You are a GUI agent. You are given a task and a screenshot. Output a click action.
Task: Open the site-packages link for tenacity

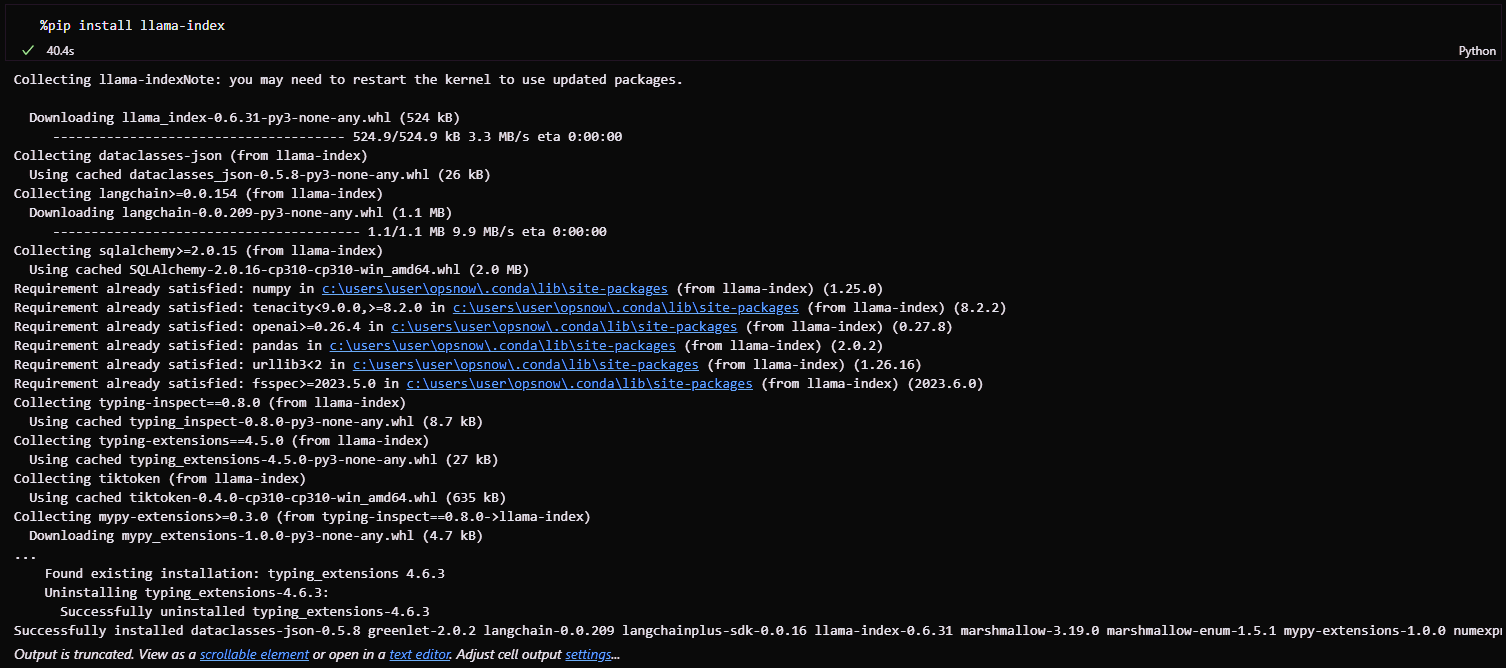pyautogui.click(x=626, y=307)
